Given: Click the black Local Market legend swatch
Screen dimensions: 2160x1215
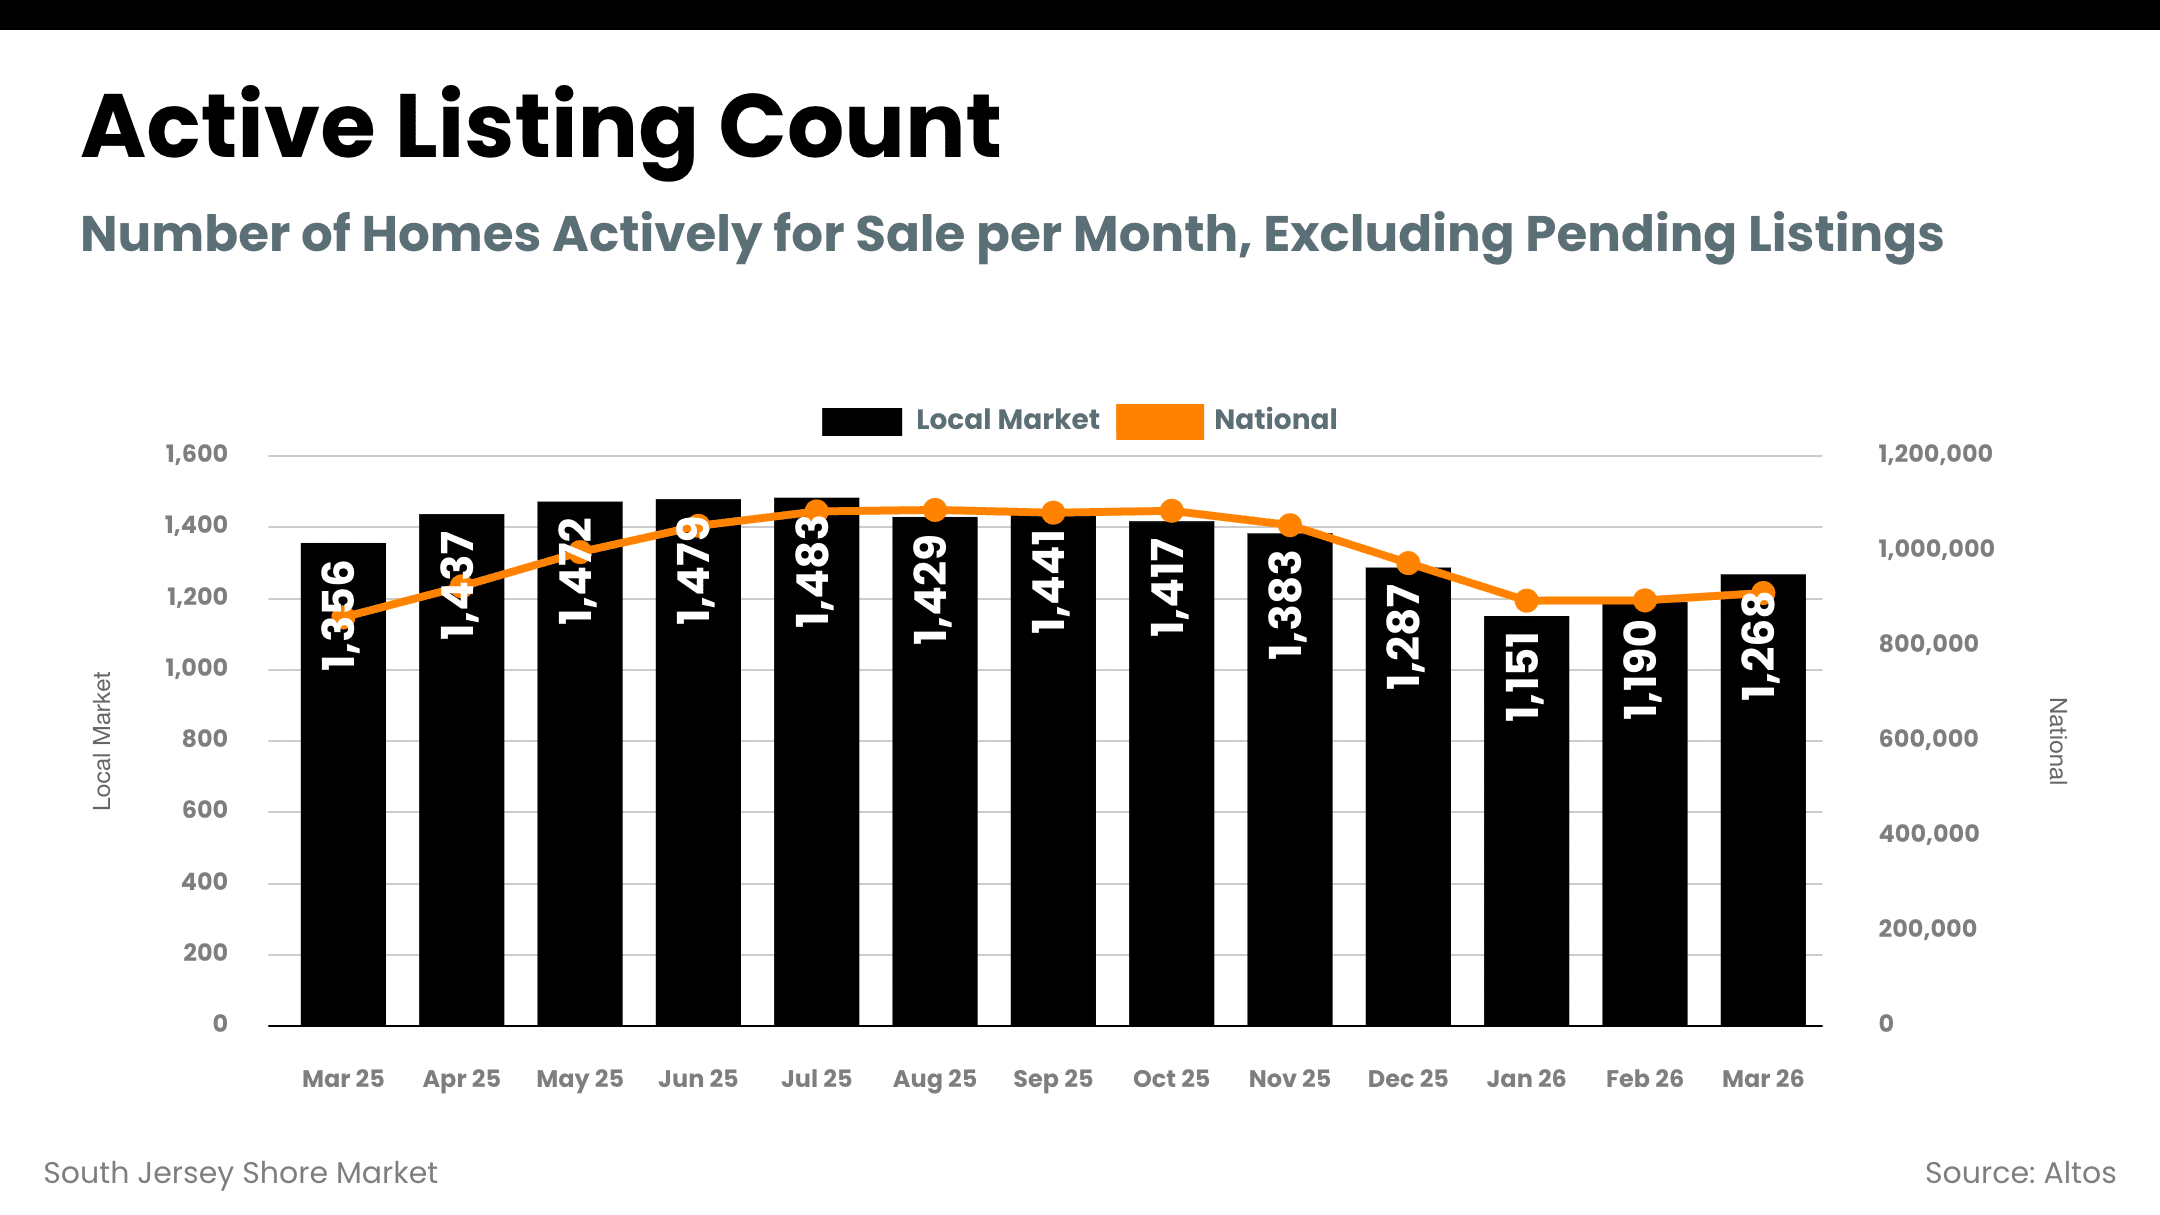Looking at the screenshot, I should (861, 421).
